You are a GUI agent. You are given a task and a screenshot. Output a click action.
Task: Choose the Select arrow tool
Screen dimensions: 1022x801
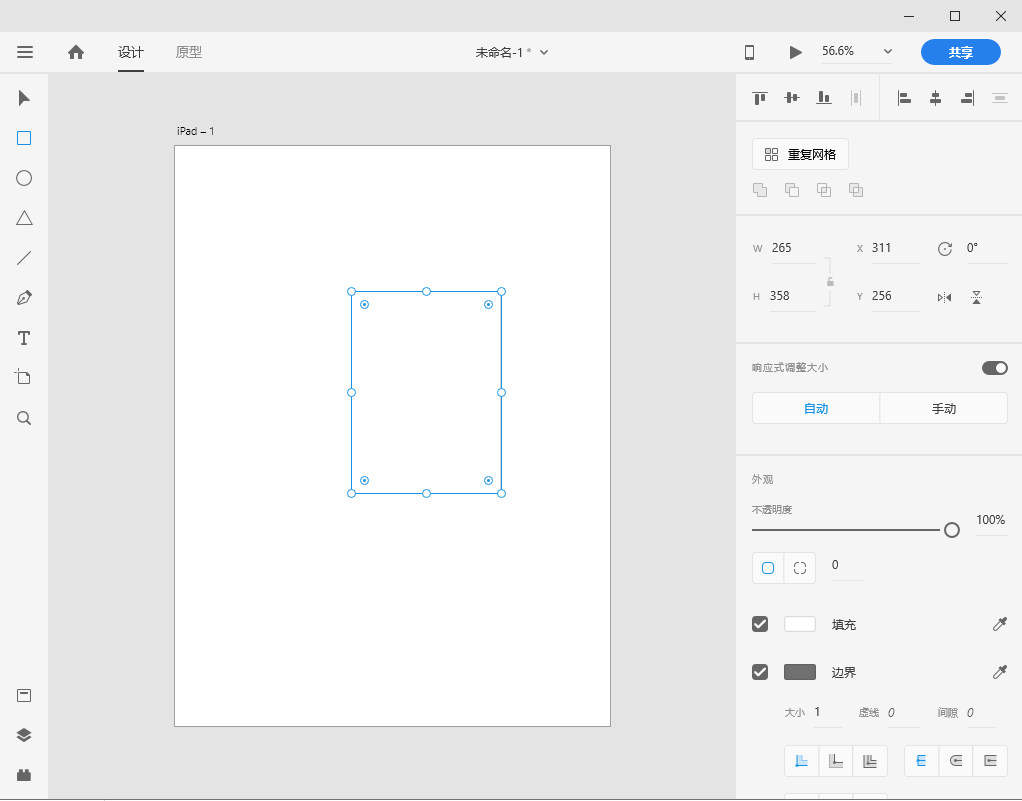pyautogui.click(x=24, y=98)
